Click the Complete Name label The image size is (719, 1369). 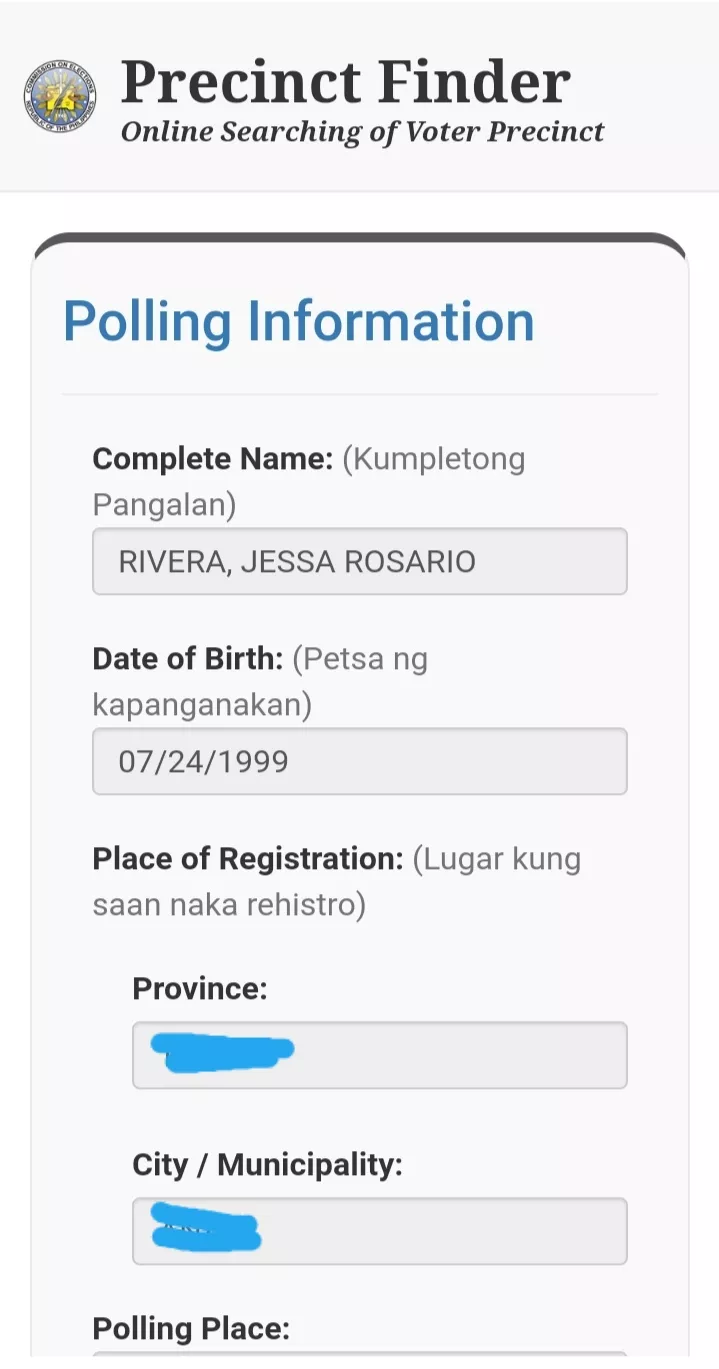[213, 459]
